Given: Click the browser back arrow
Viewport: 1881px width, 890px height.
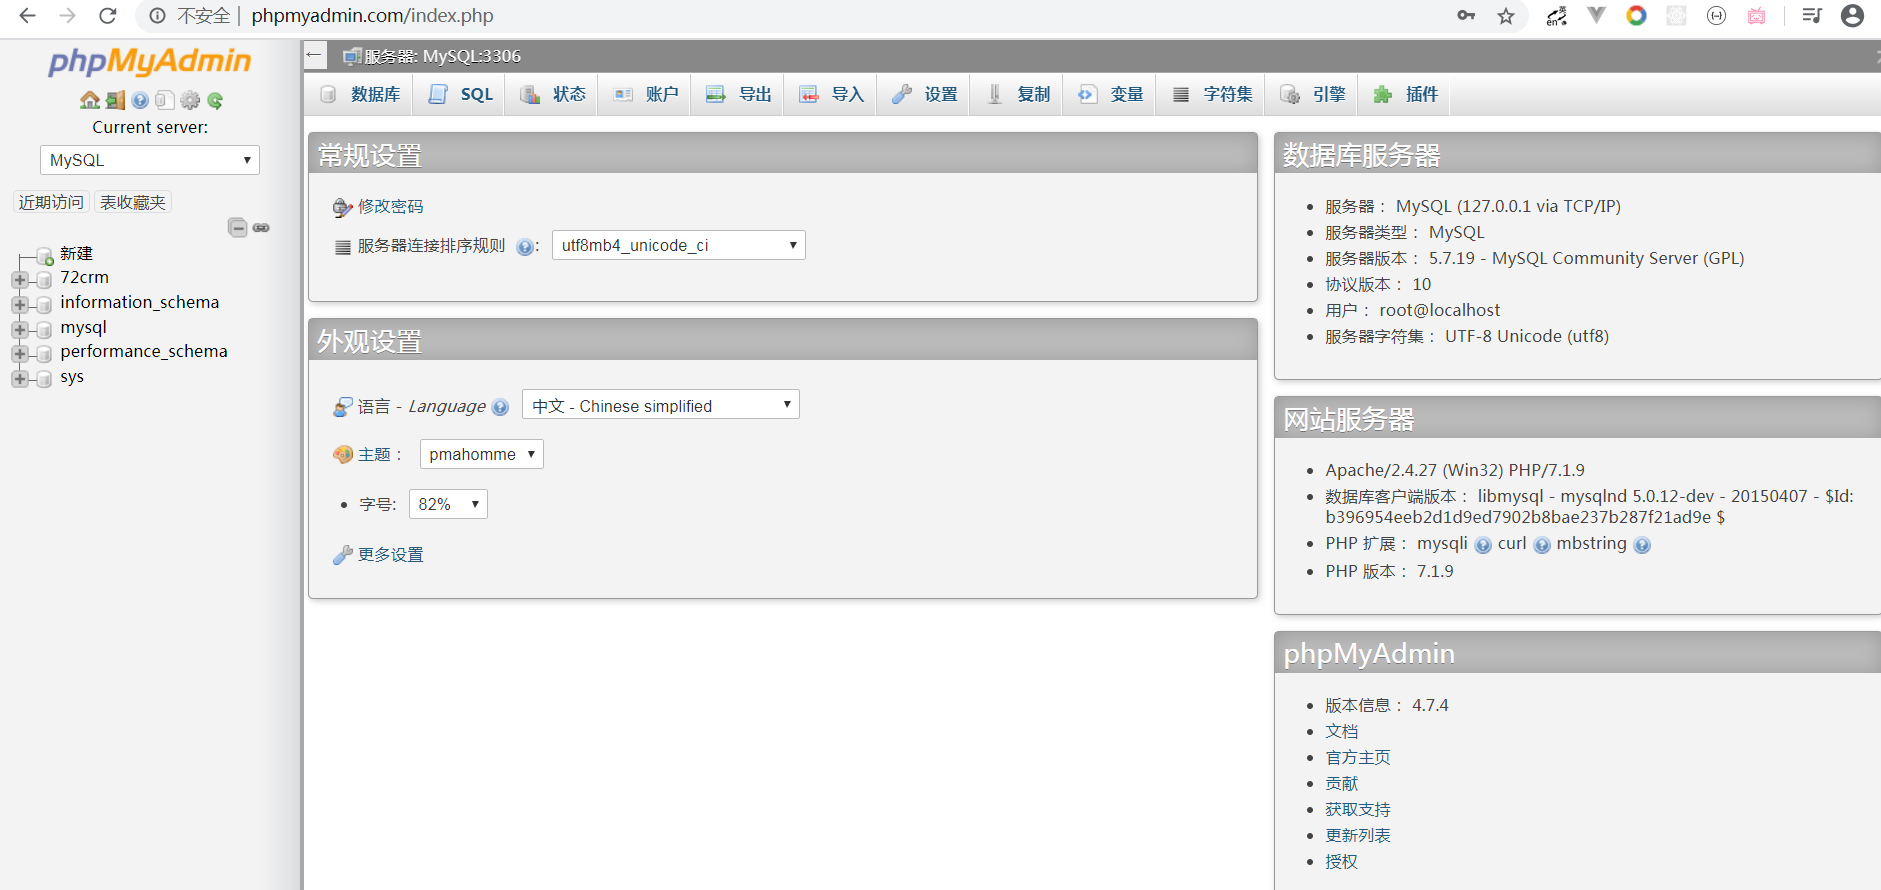Looking at the screenshot, I should [x=27, y=16].
